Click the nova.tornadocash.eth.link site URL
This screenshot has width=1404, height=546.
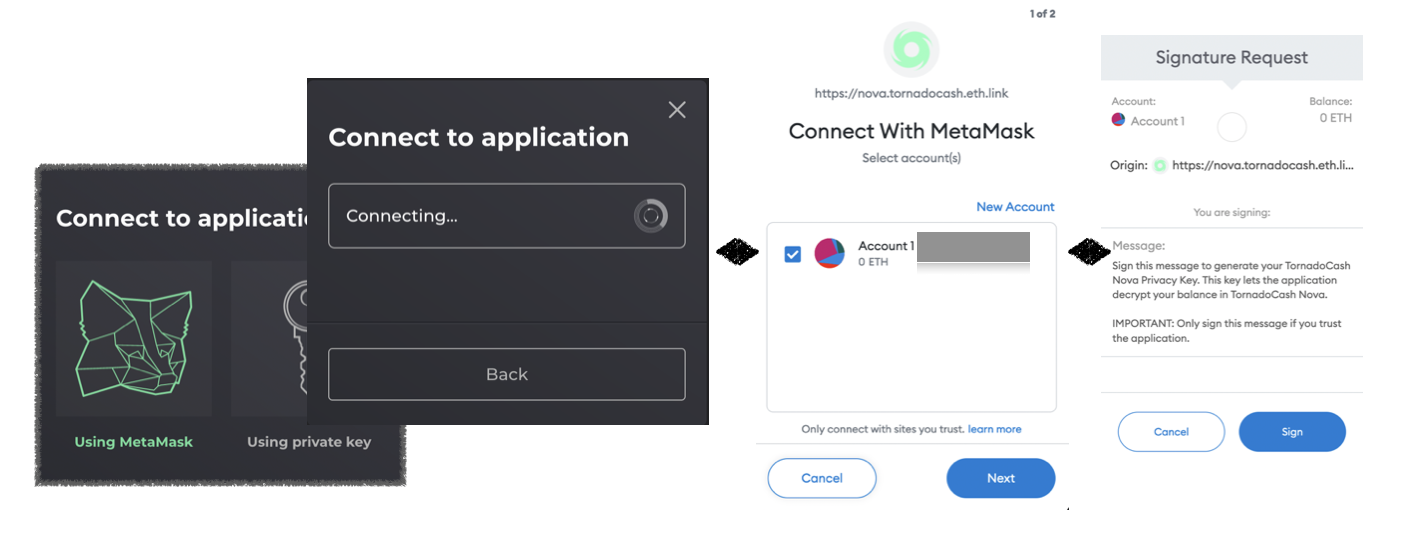click(x=911, y=93)
